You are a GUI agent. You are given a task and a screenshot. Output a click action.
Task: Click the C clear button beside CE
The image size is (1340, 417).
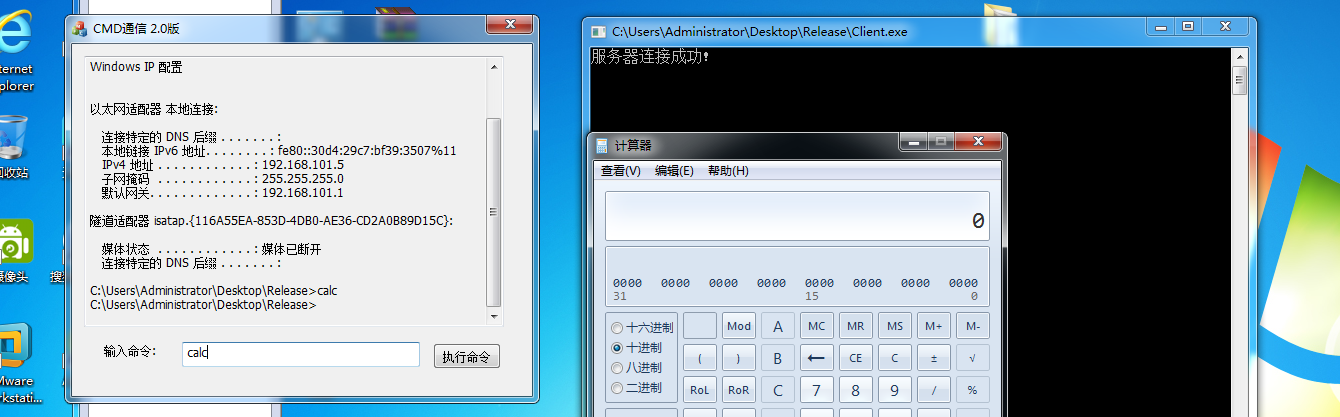pyautogui.click(x=894, y=358)
